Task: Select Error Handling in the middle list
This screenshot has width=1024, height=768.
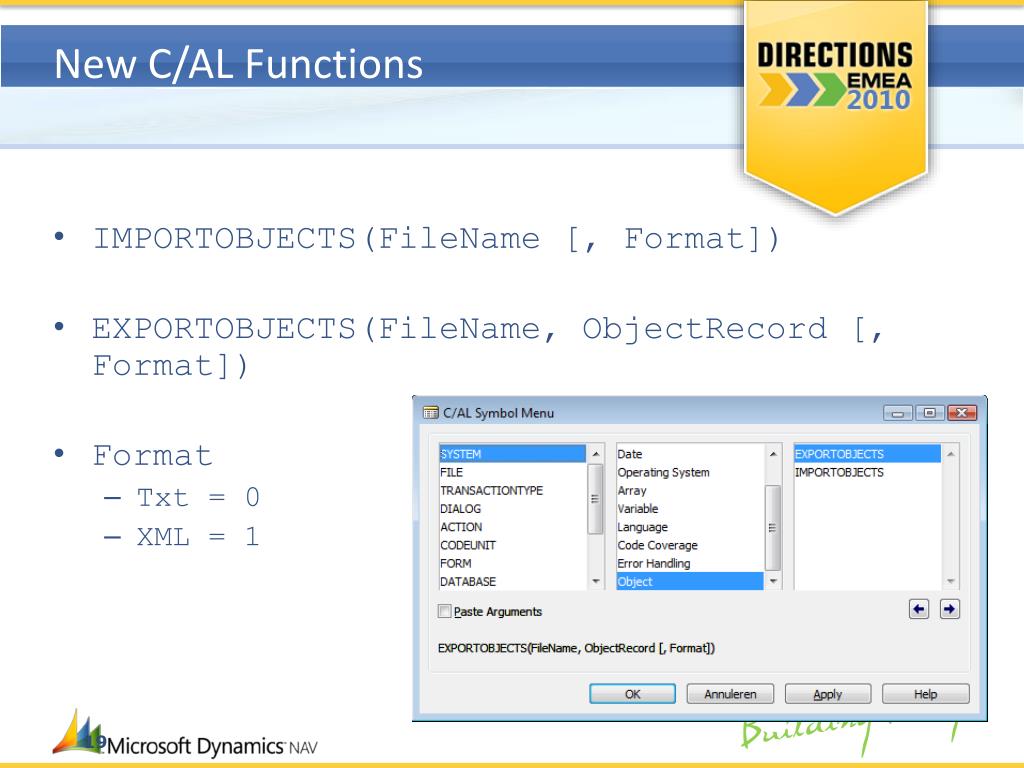Action: pos(690,564)
